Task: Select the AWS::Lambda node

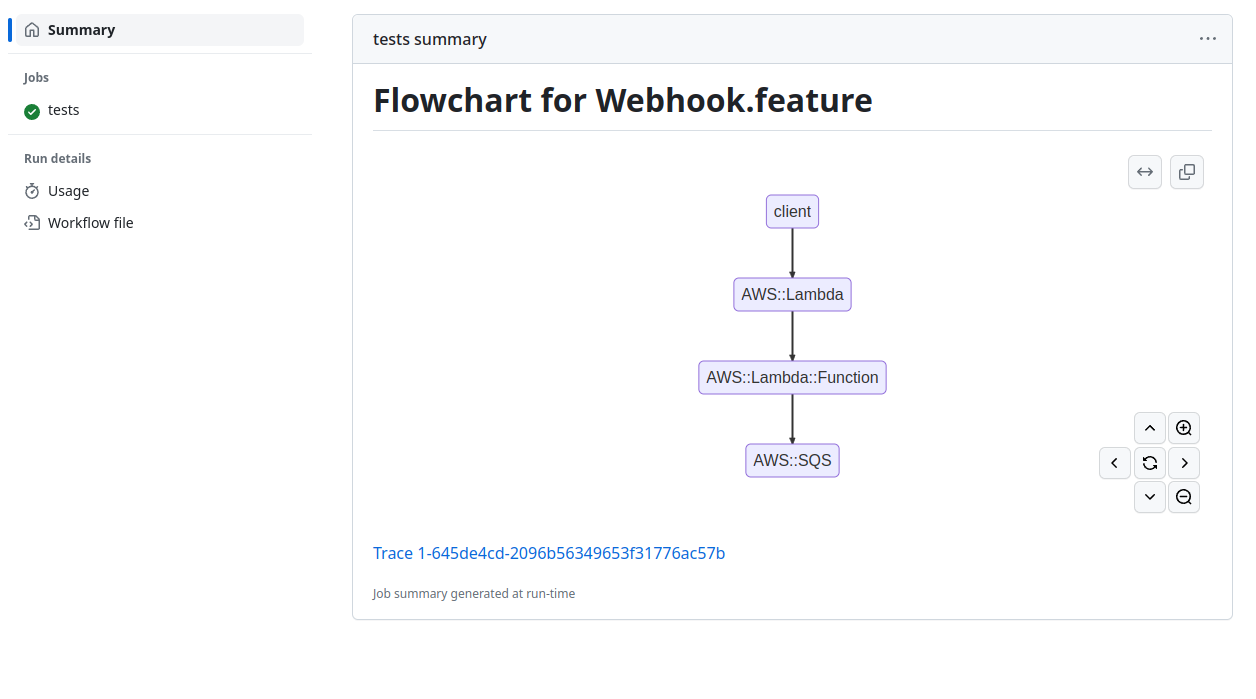Action: coord(792,294)
